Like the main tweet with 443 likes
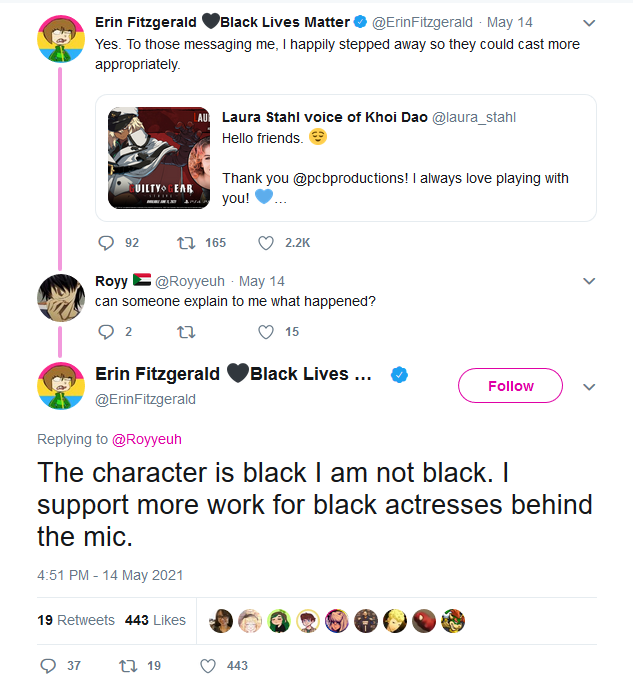The height and width of the screenshot is (684, 633). click(208, 666)
